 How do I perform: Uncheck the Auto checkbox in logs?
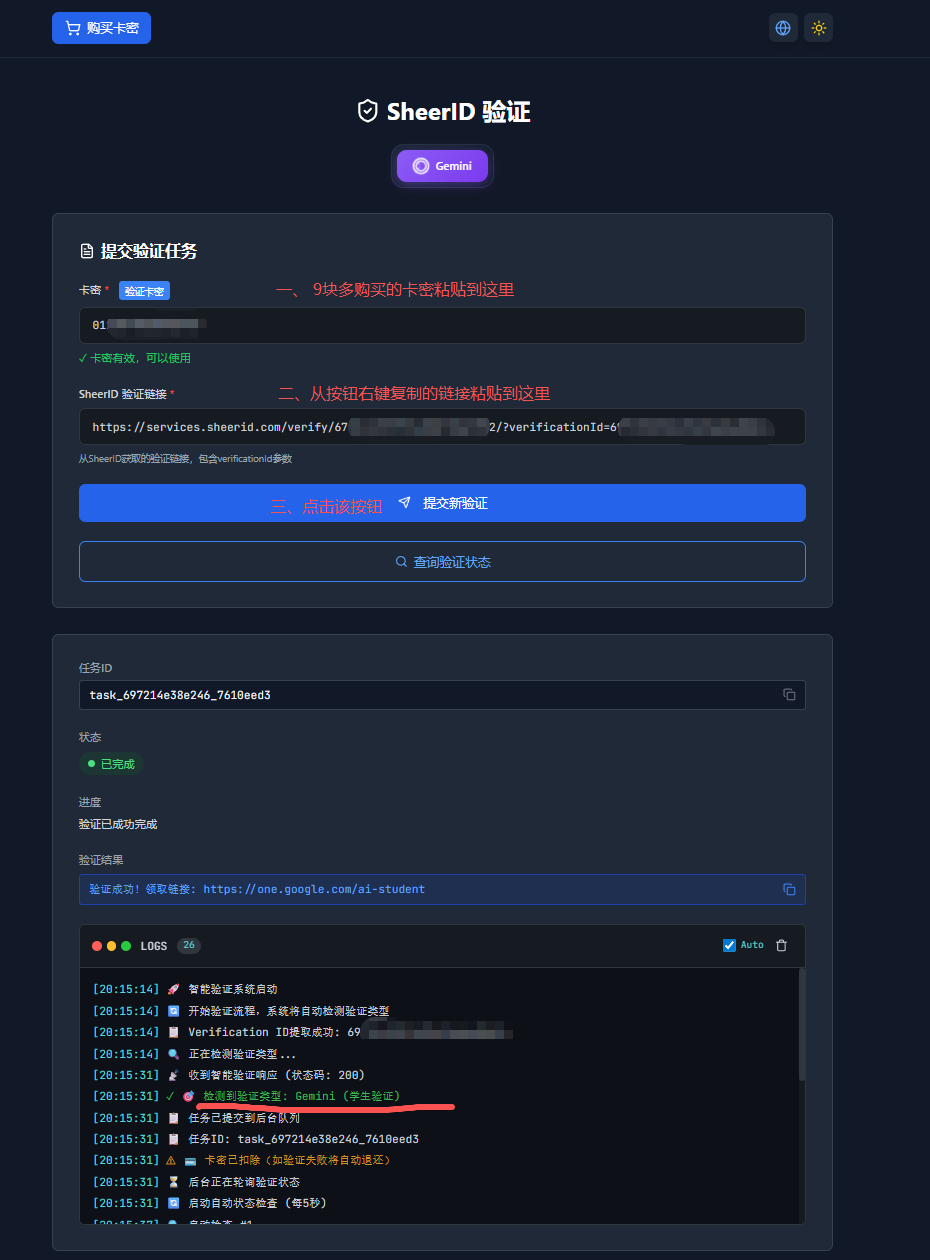[729, 945]
